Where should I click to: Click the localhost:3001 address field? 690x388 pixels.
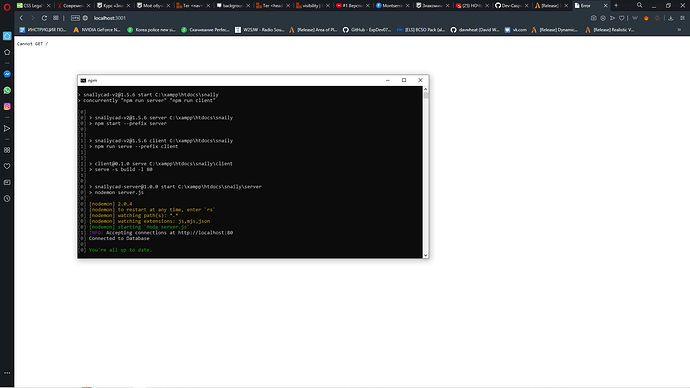(110, 18)
